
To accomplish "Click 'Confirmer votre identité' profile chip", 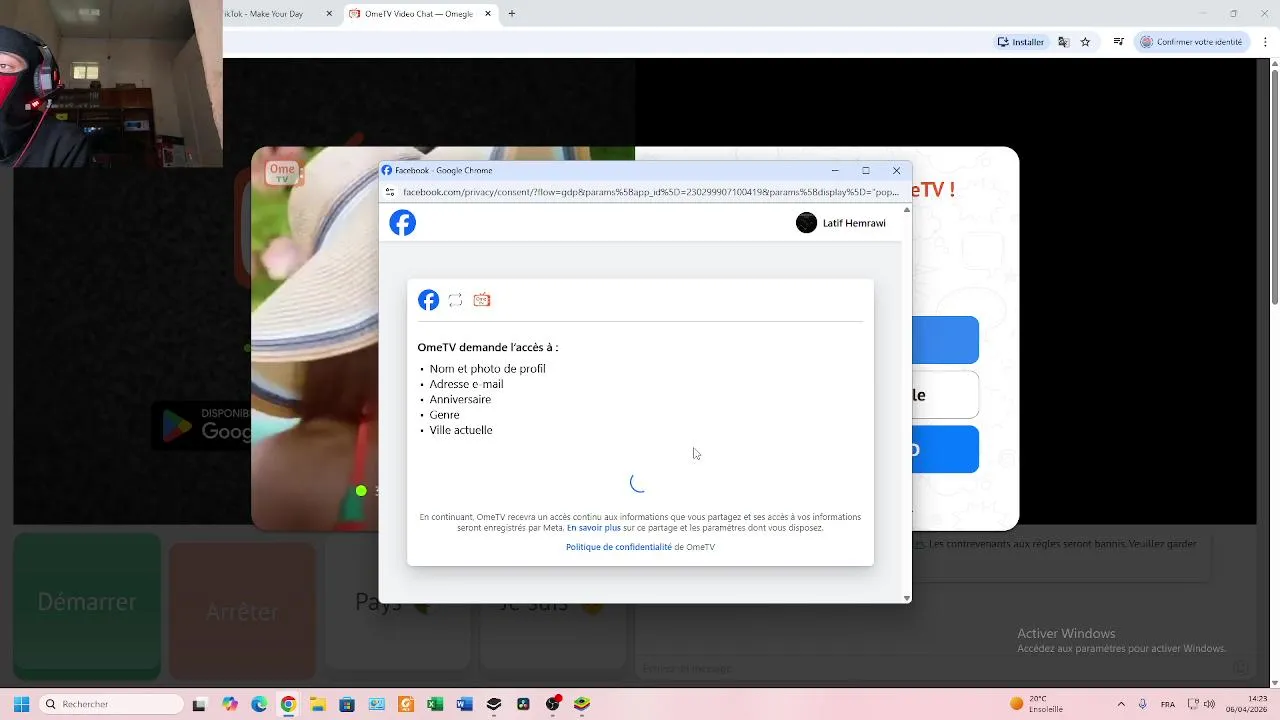I will 1192,42.
